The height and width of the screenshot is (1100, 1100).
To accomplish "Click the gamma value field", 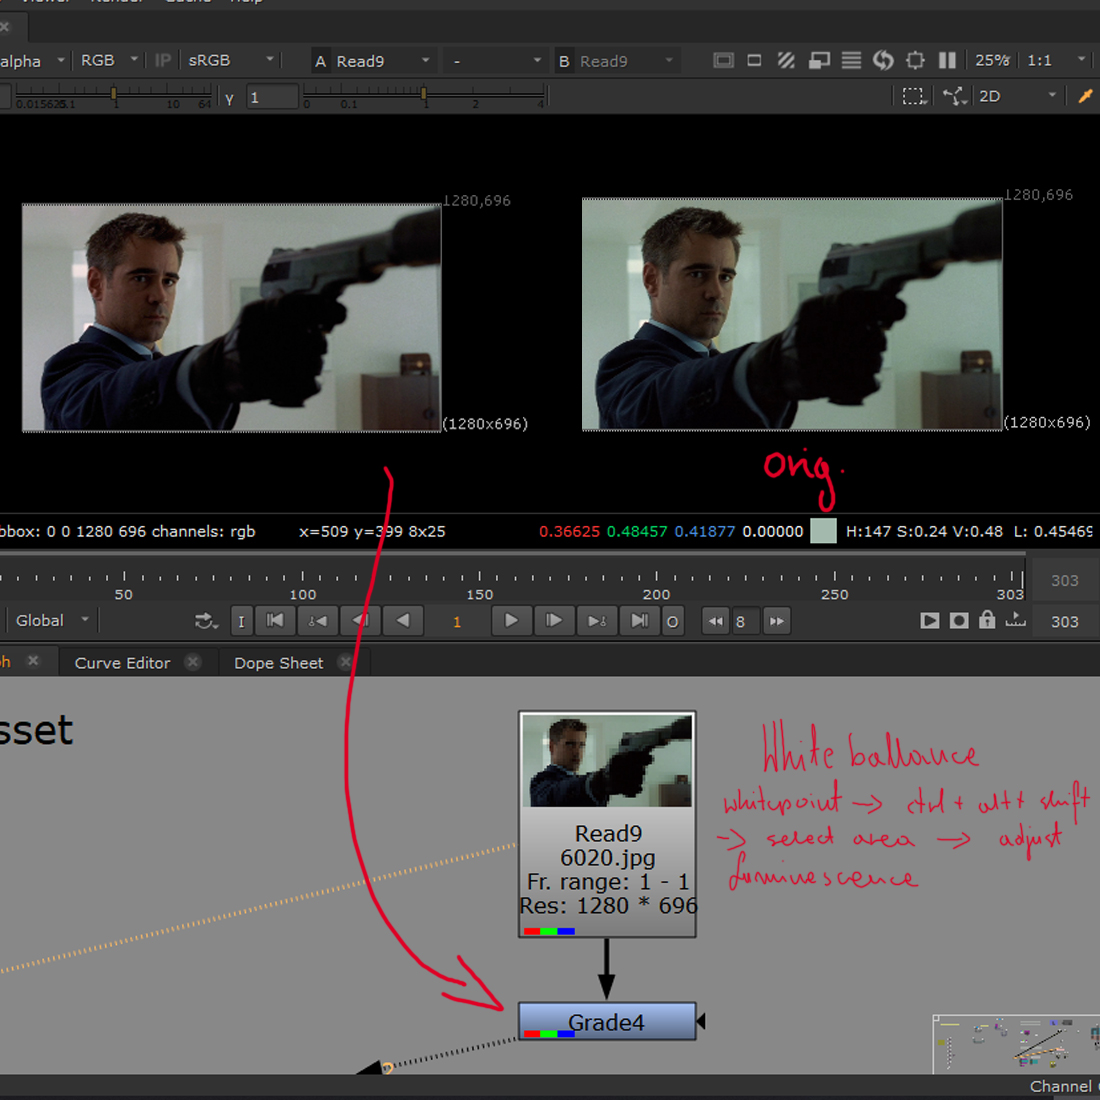I will (x=272, y=98).
